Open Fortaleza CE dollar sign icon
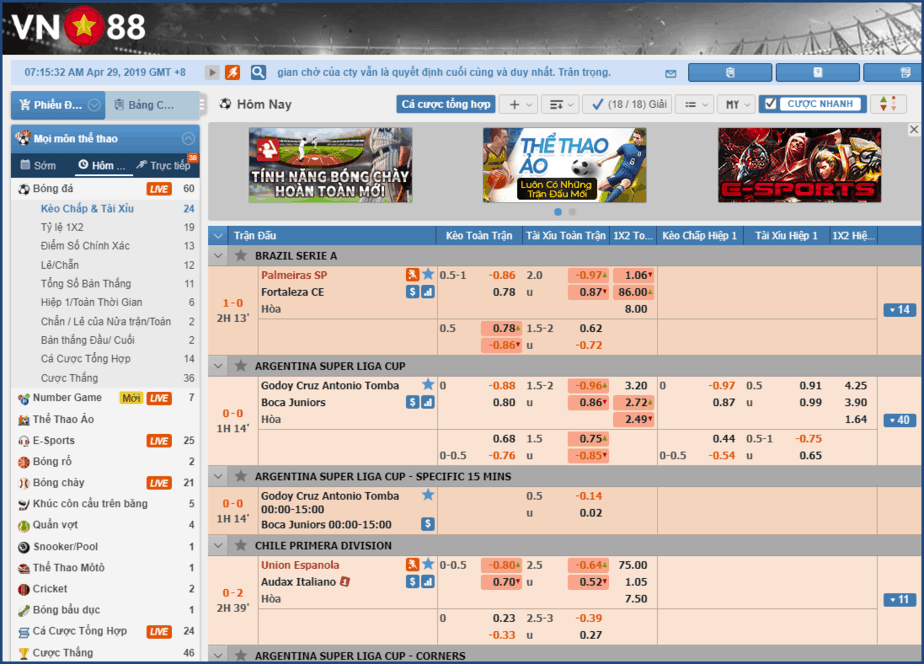924x664 pixels. coord(412,292)
